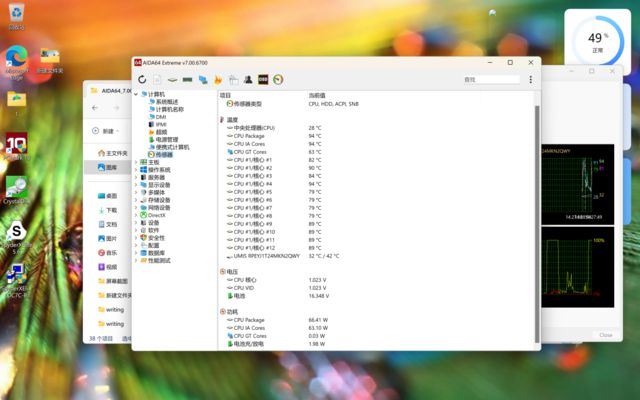This screenshot has height=400, width=640.
Task: Open 图库 in File Explorer sidebar
Action: 108,167
